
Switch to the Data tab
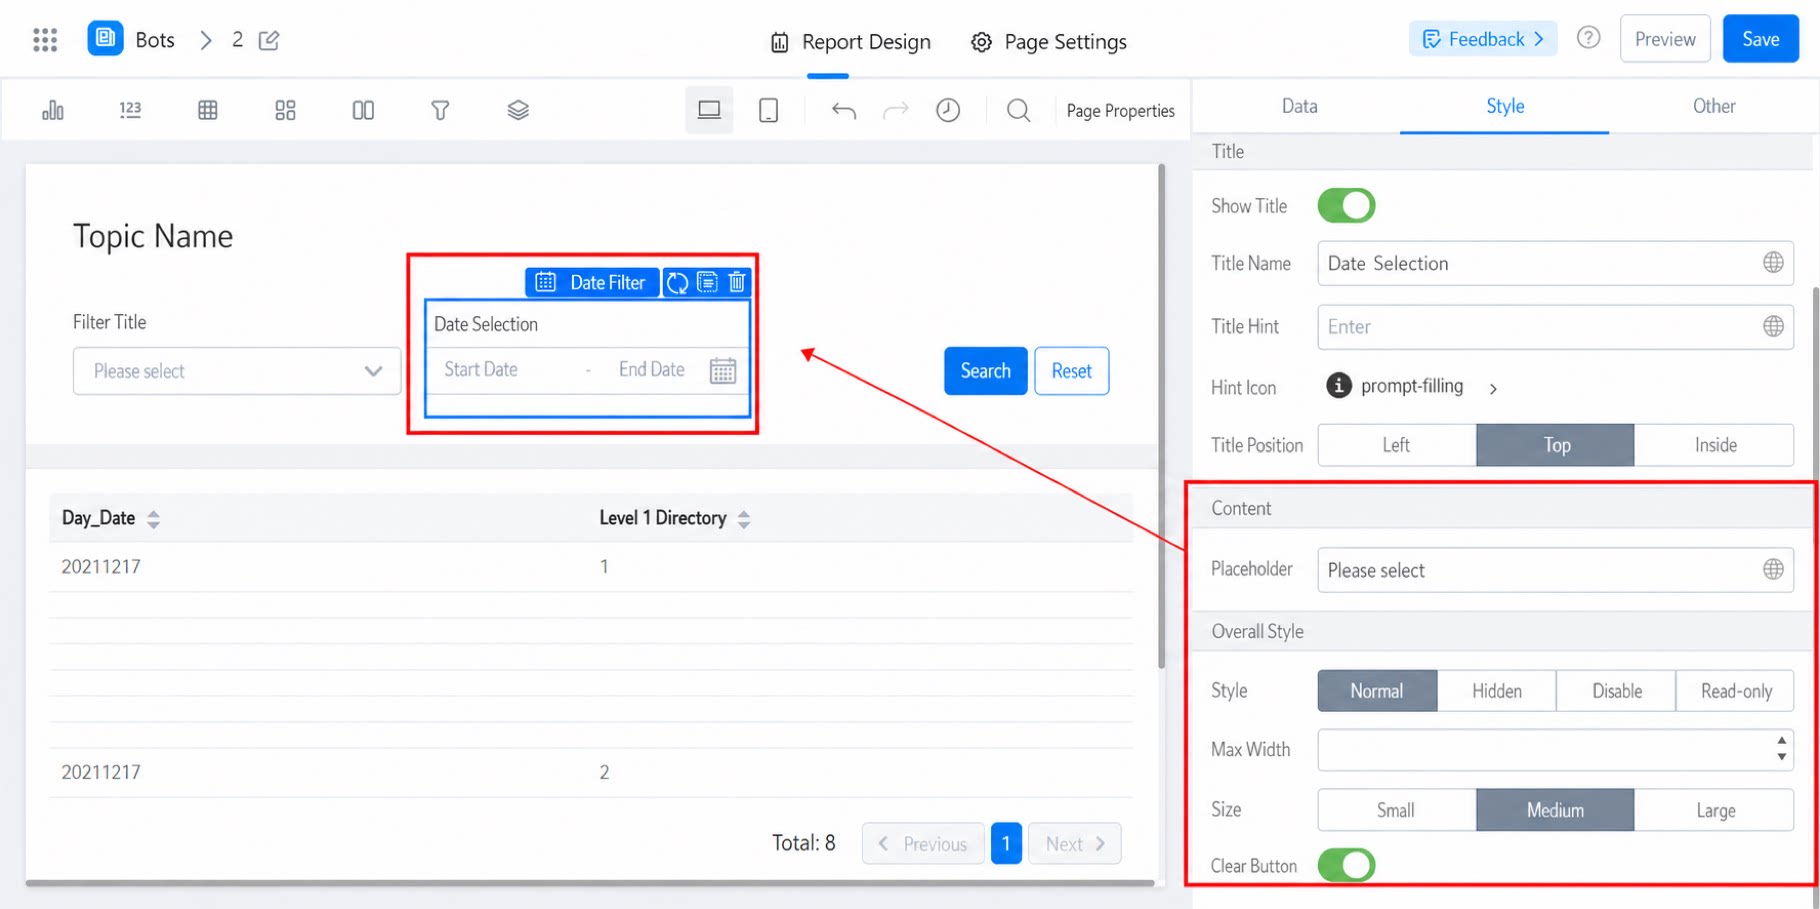click(x=1299, y=106)
